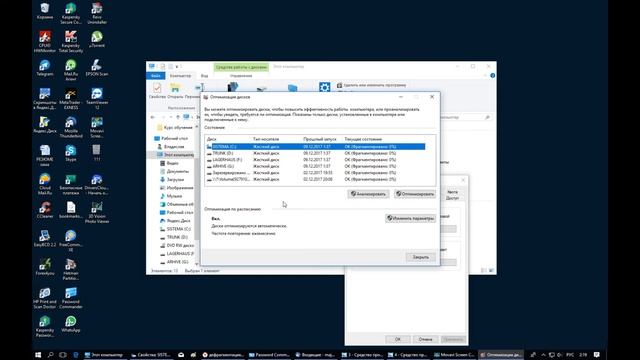The image size is (640, 360).
Task: Open Видео folder in Explorer tree
Action: (x=169, y=163)
